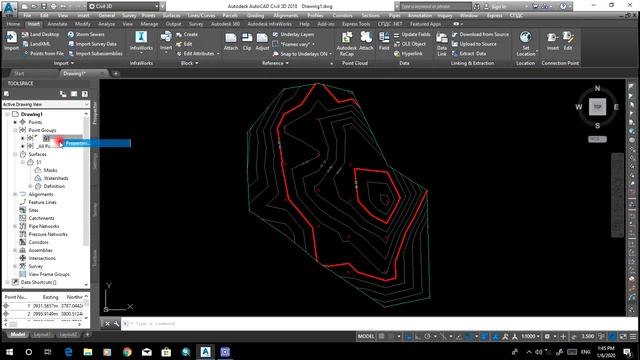Expand Pipe Networks tree node
The image size is (640, 360).
tap(15, 226)
